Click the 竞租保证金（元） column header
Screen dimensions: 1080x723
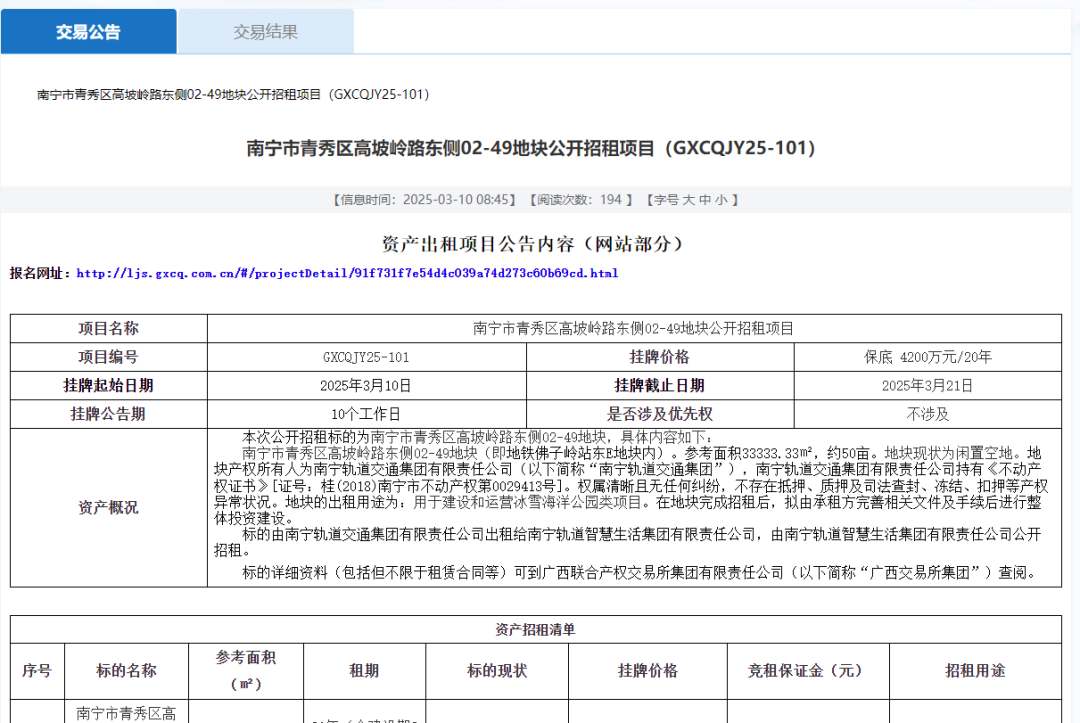(x=808, y=671)
